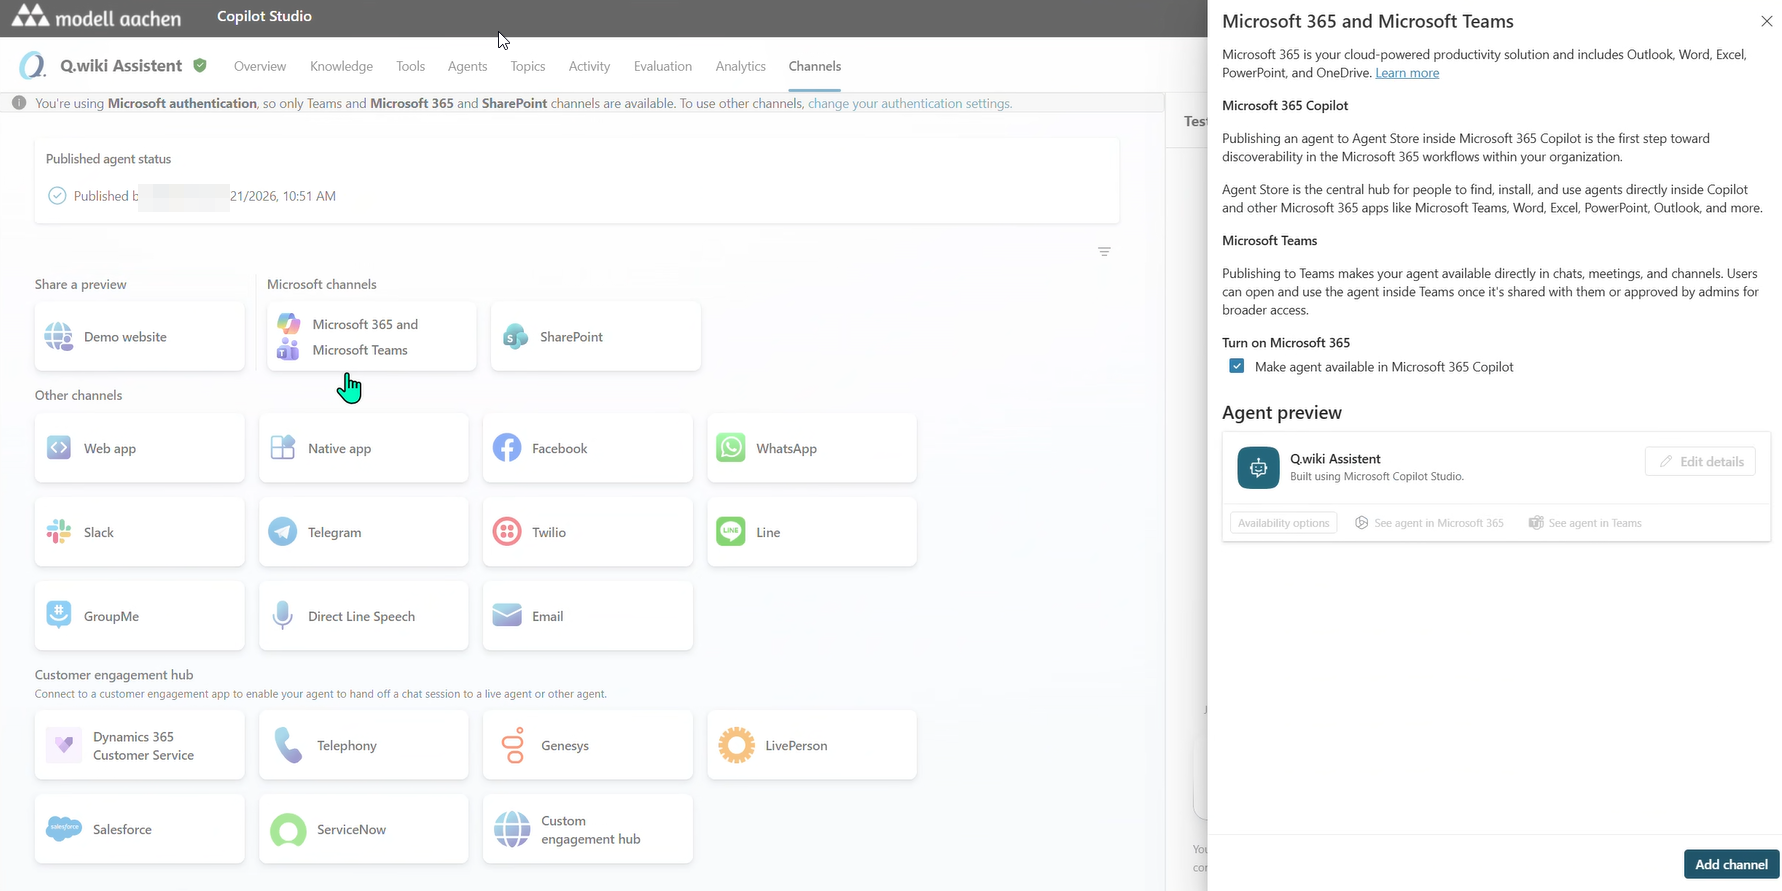Click the Microsoft Teams icon
The width and height of the screenshot is (1782, 891).
(x=288, y=349)
